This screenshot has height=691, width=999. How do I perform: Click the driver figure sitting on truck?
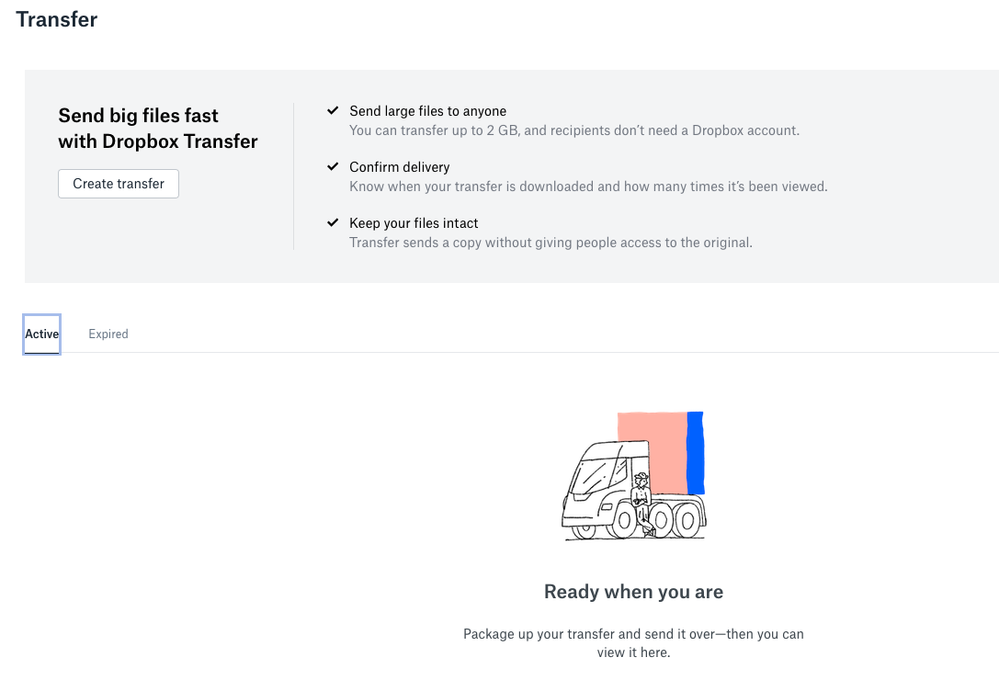pos(641,500)
